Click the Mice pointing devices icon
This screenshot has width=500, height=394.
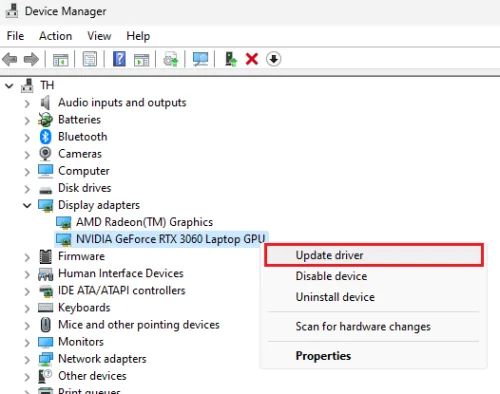(x=46, y=325)
